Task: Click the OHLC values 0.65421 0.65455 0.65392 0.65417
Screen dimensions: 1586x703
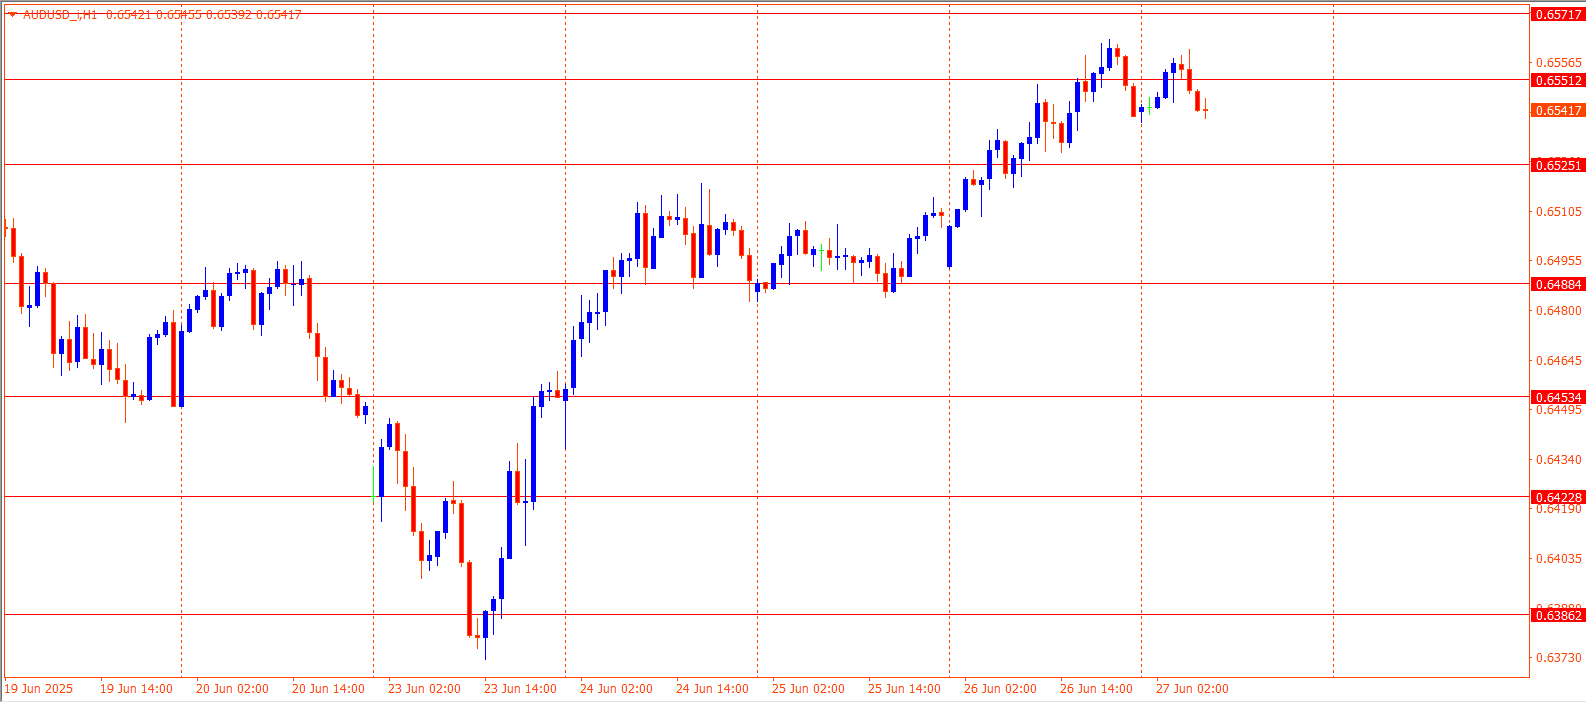Action: [x=203, y=15]
